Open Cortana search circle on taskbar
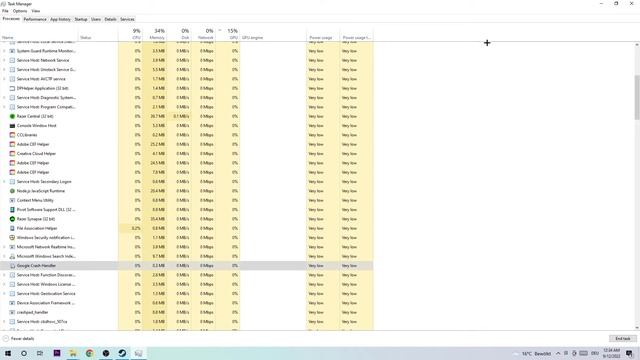 click(24, 353)
